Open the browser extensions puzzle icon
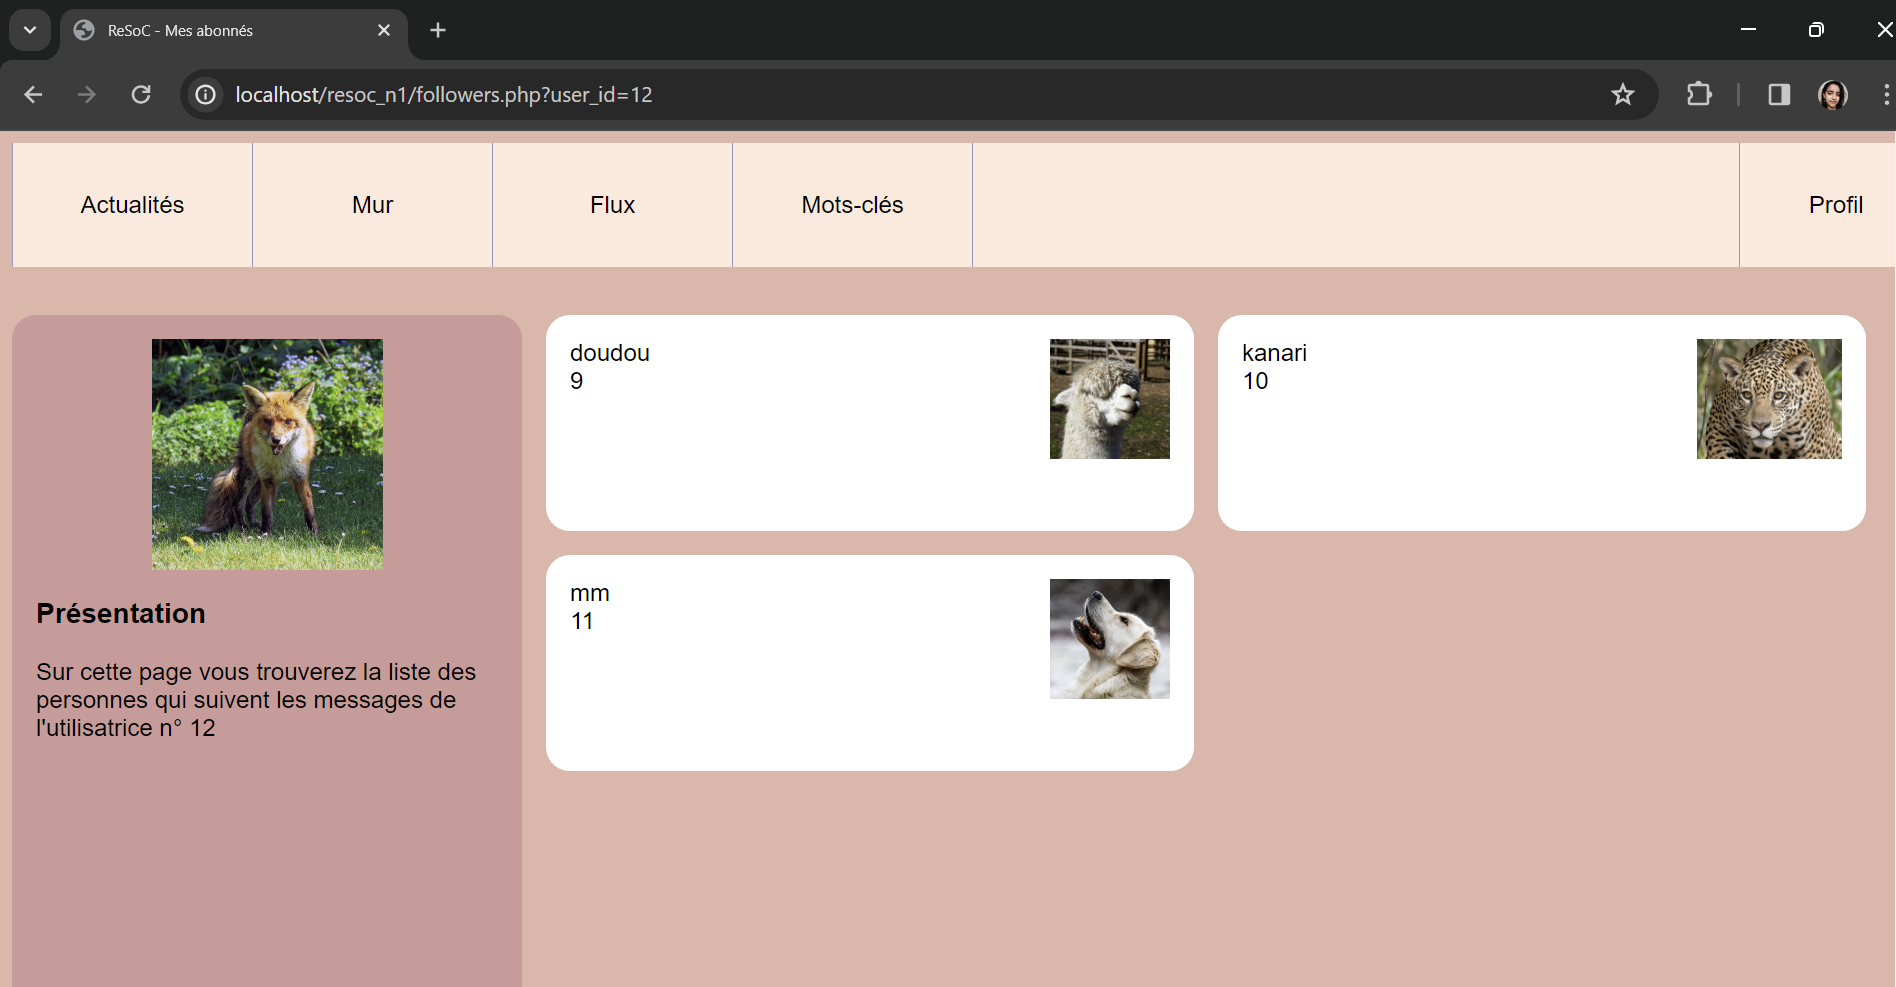The height and width of the screenshot is (987, 1896). click(1699, 94)
